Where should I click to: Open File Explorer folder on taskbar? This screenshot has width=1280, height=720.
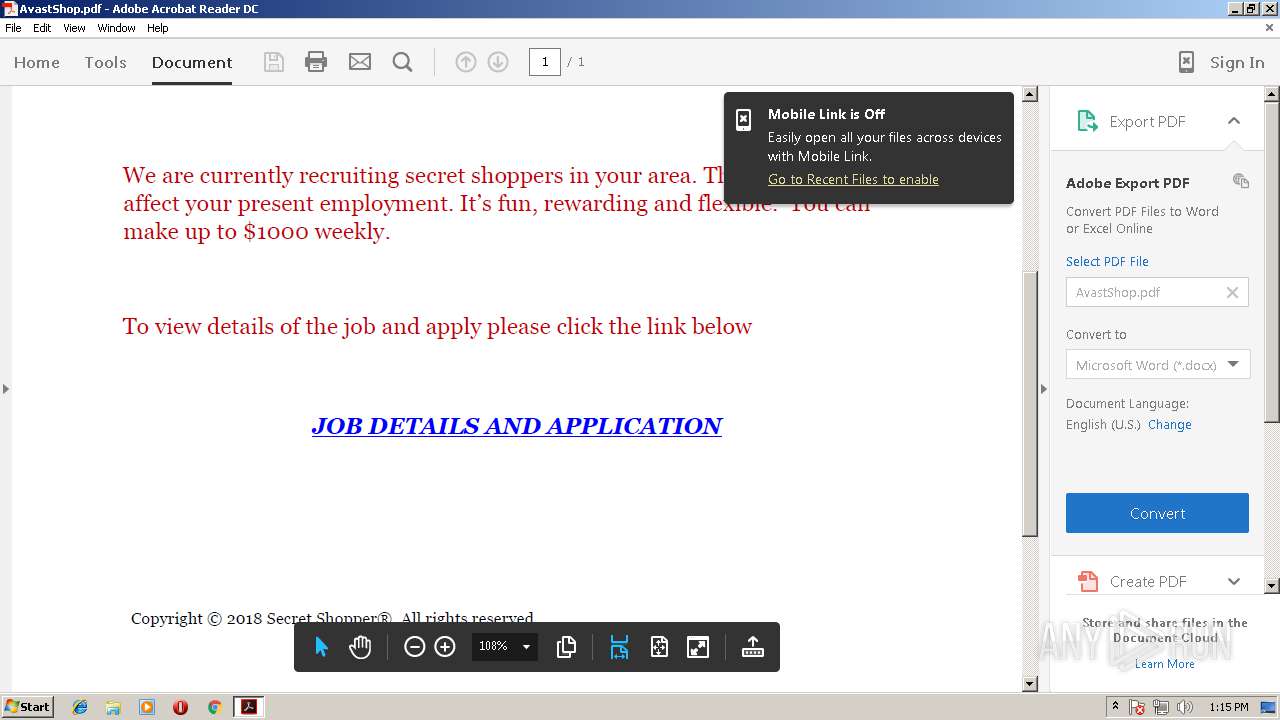[x=113, y=707]
